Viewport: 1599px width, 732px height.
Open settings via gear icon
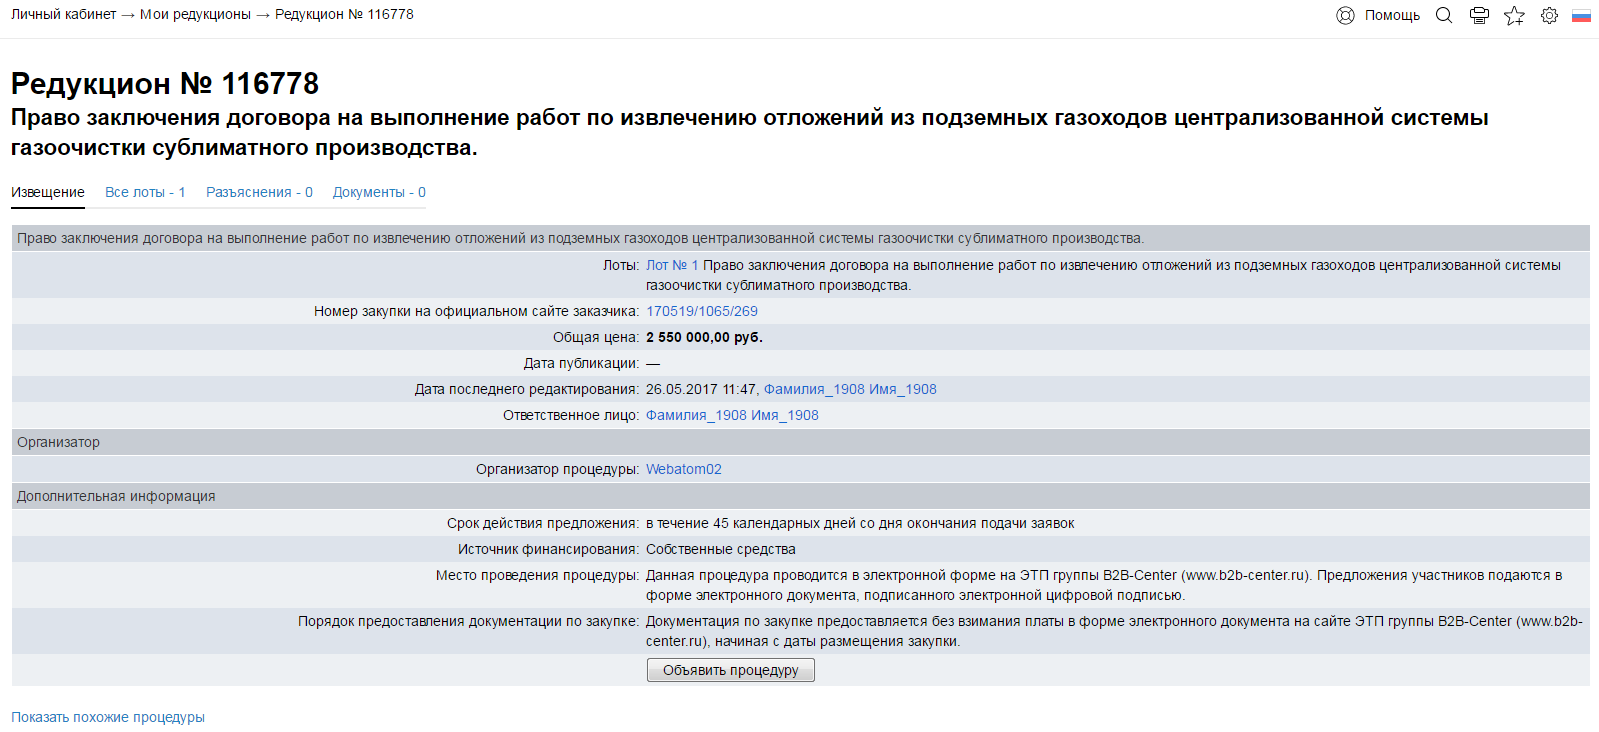pos(1549,15)
